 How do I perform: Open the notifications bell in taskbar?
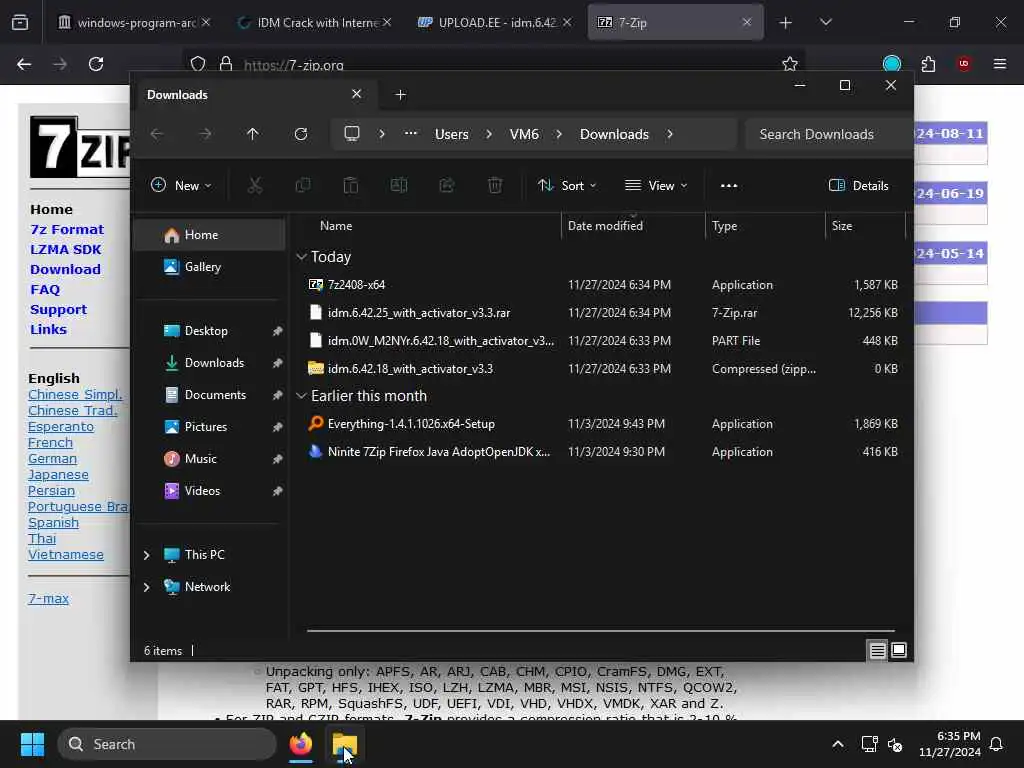[996, 744]
